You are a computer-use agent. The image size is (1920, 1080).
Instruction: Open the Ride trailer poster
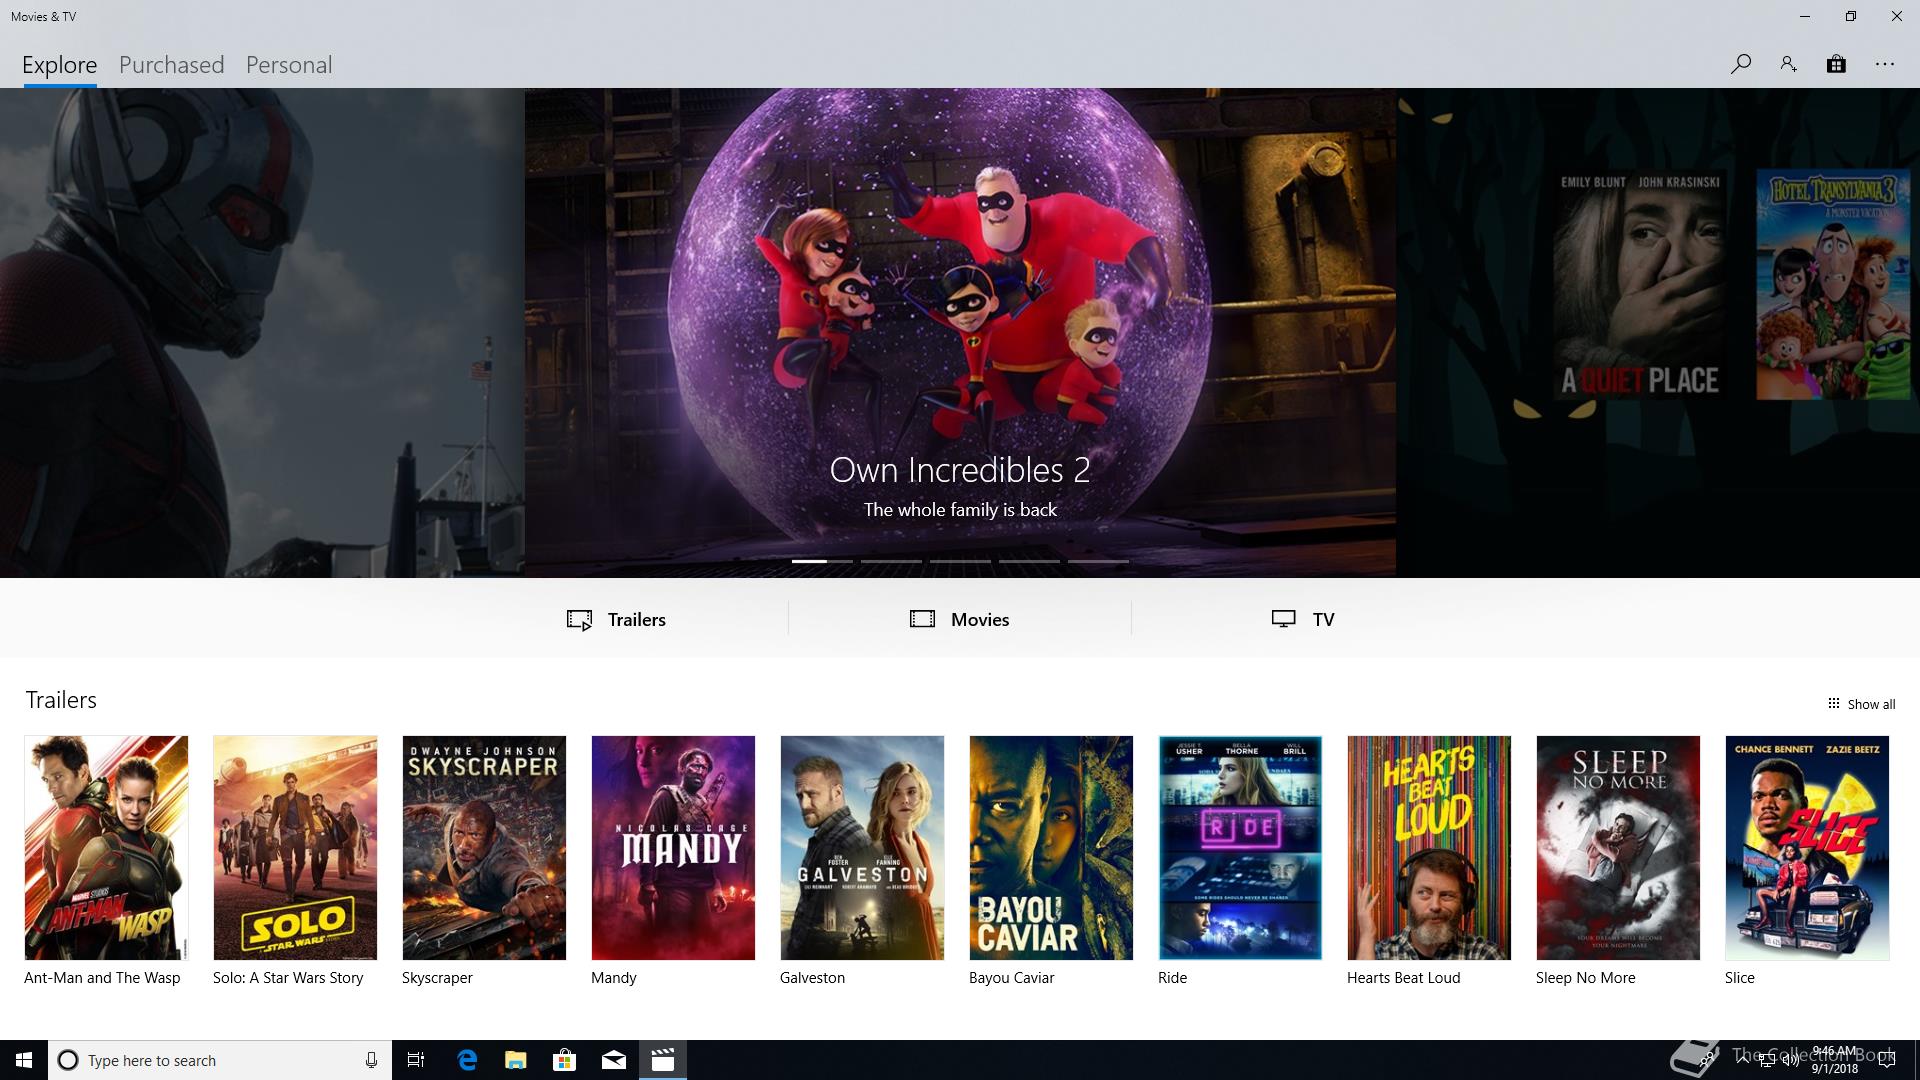(x=1240, y=848)
